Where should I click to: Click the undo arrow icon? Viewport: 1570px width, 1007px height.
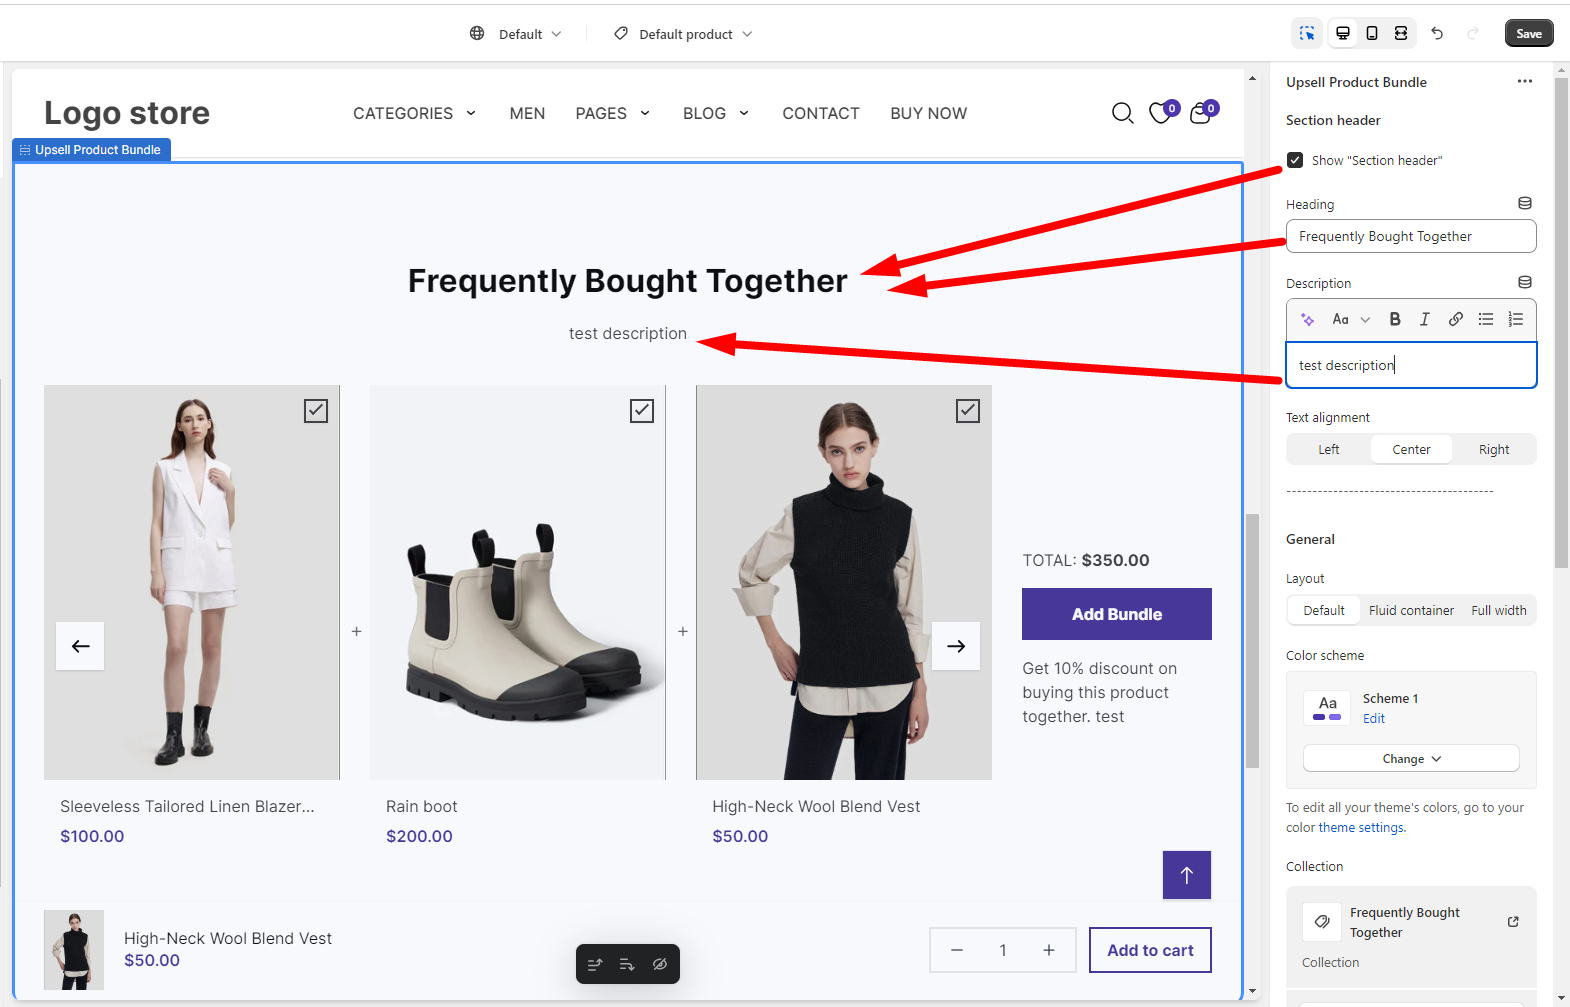click(1437, 33)
